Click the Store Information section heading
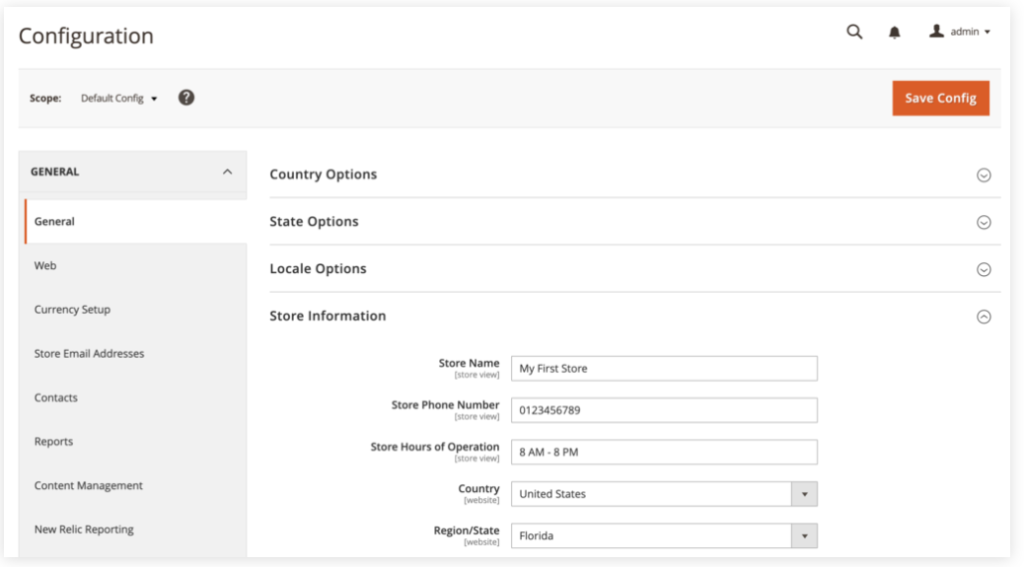Image resolution: width=1024 pixels, height=567 pixels. coord(328,316)
